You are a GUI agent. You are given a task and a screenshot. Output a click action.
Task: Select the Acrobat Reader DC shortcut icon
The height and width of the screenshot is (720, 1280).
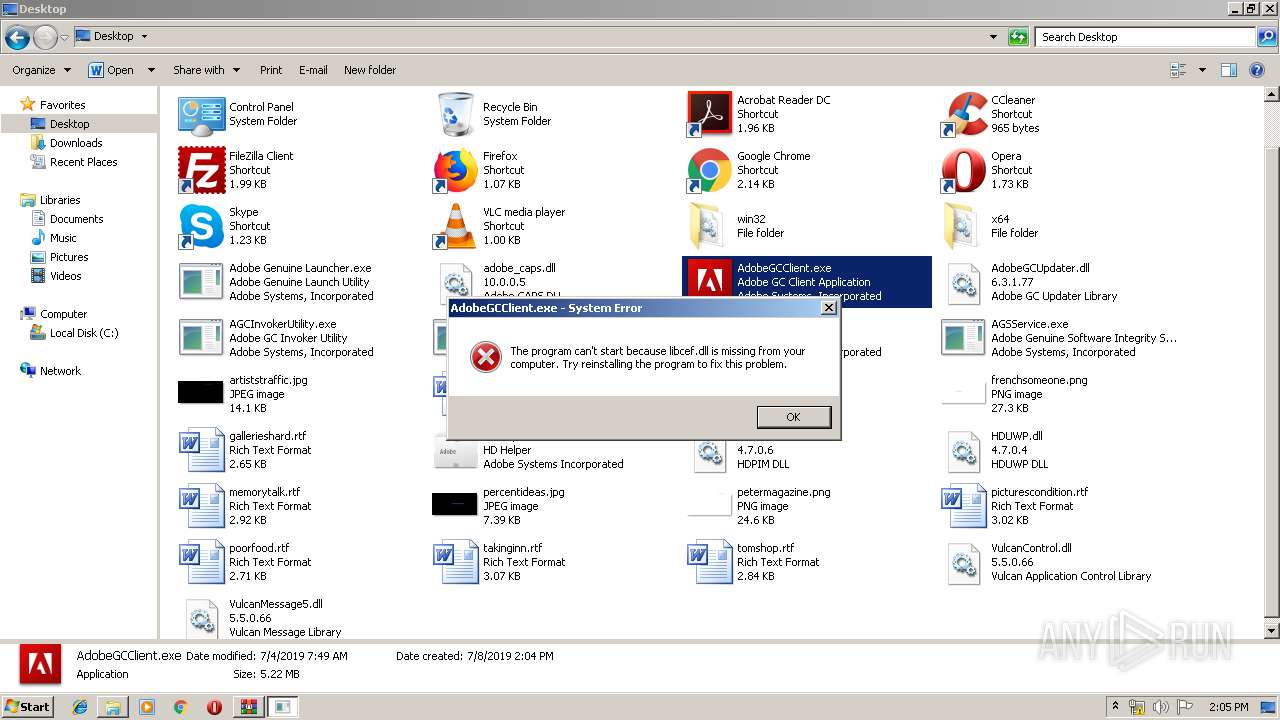[x=710, y=115]
